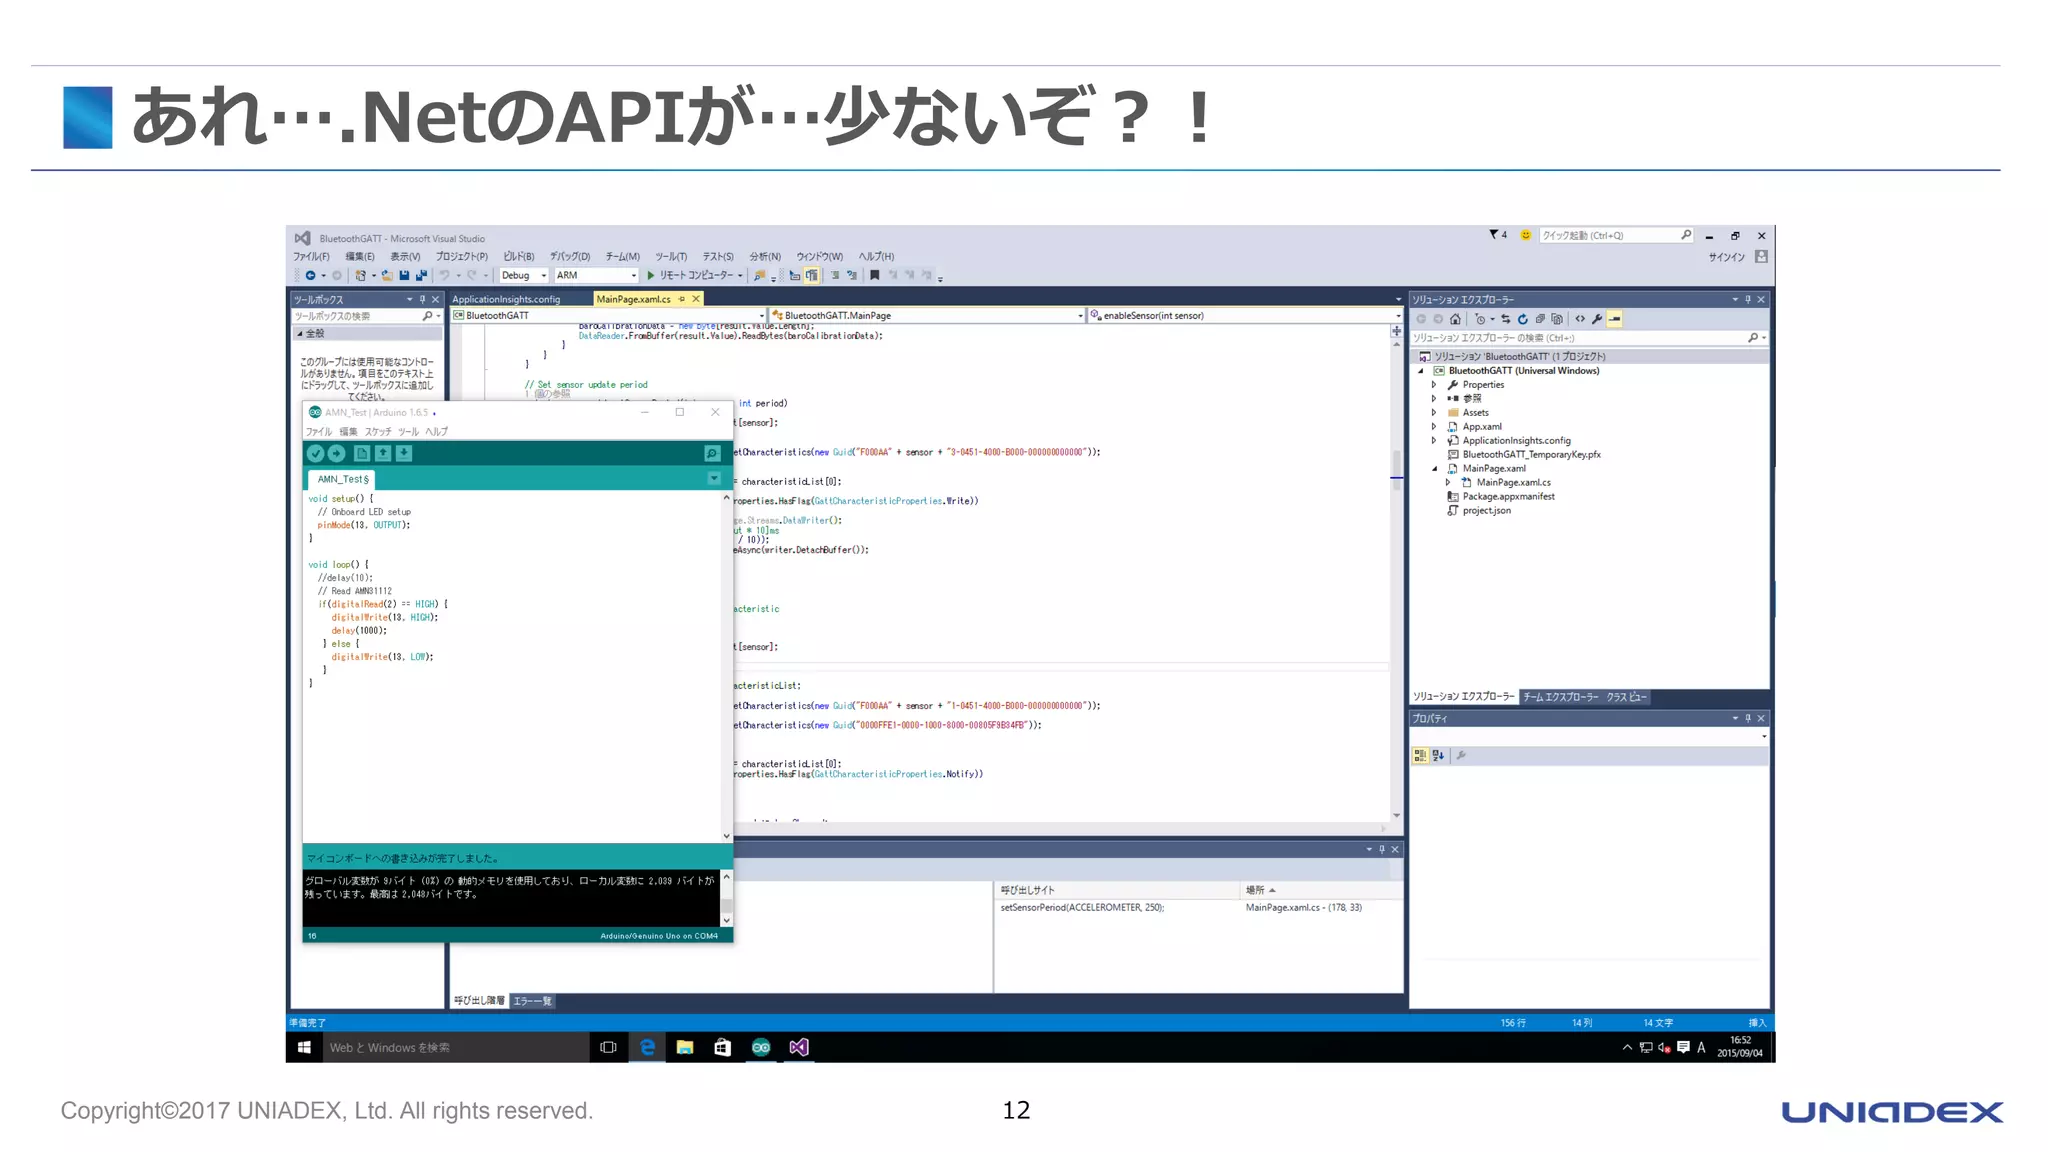Click the Verify checkmark in Arduino
This screenshot has height=1152, width=2048.
pos(315,453)
